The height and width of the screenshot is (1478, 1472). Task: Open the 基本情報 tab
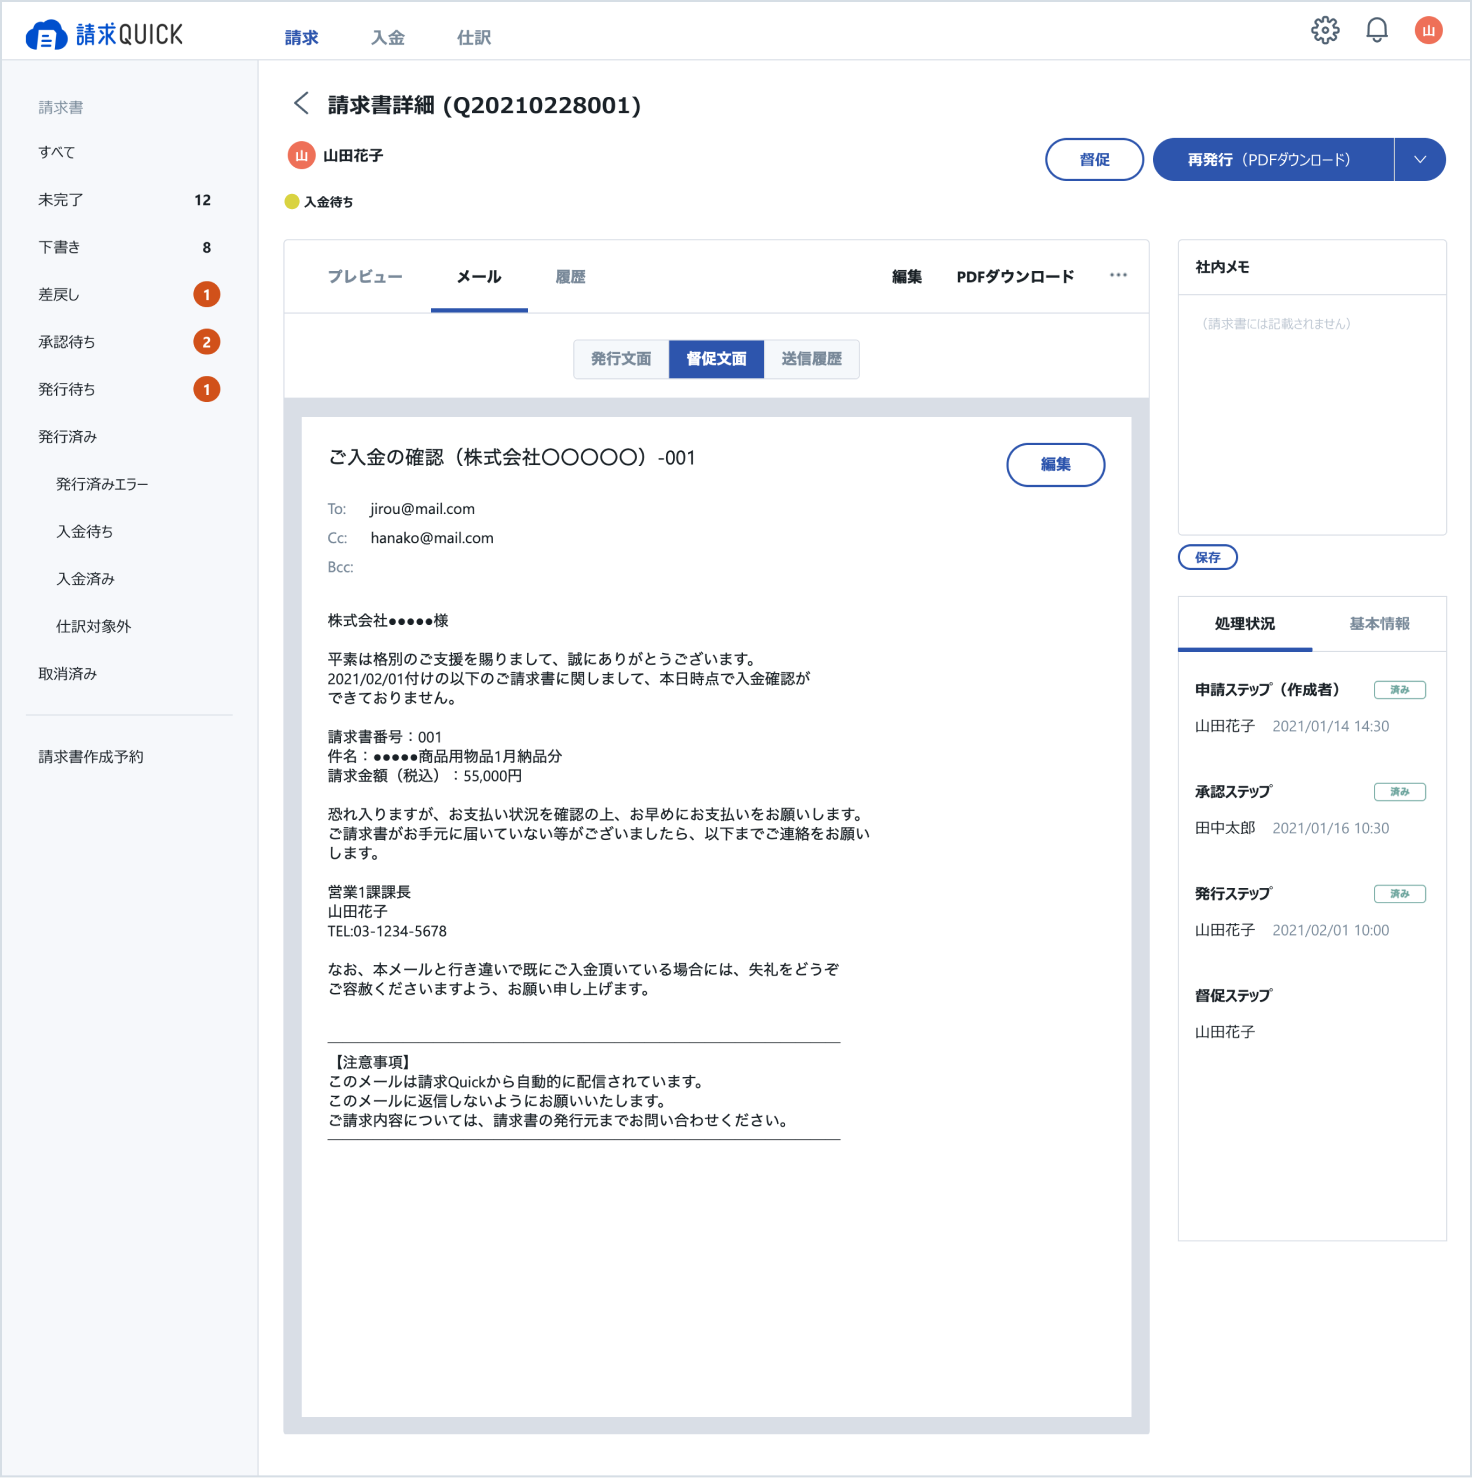(1379, 623)
